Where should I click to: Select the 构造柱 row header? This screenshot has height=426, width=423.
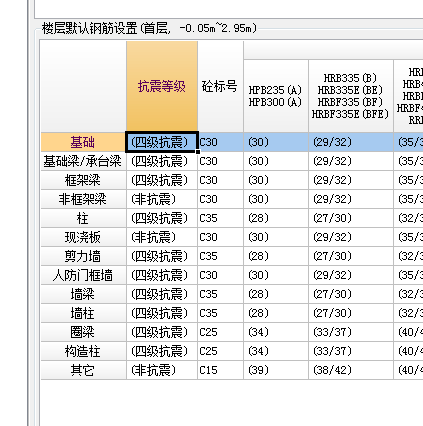pos(83,351)
